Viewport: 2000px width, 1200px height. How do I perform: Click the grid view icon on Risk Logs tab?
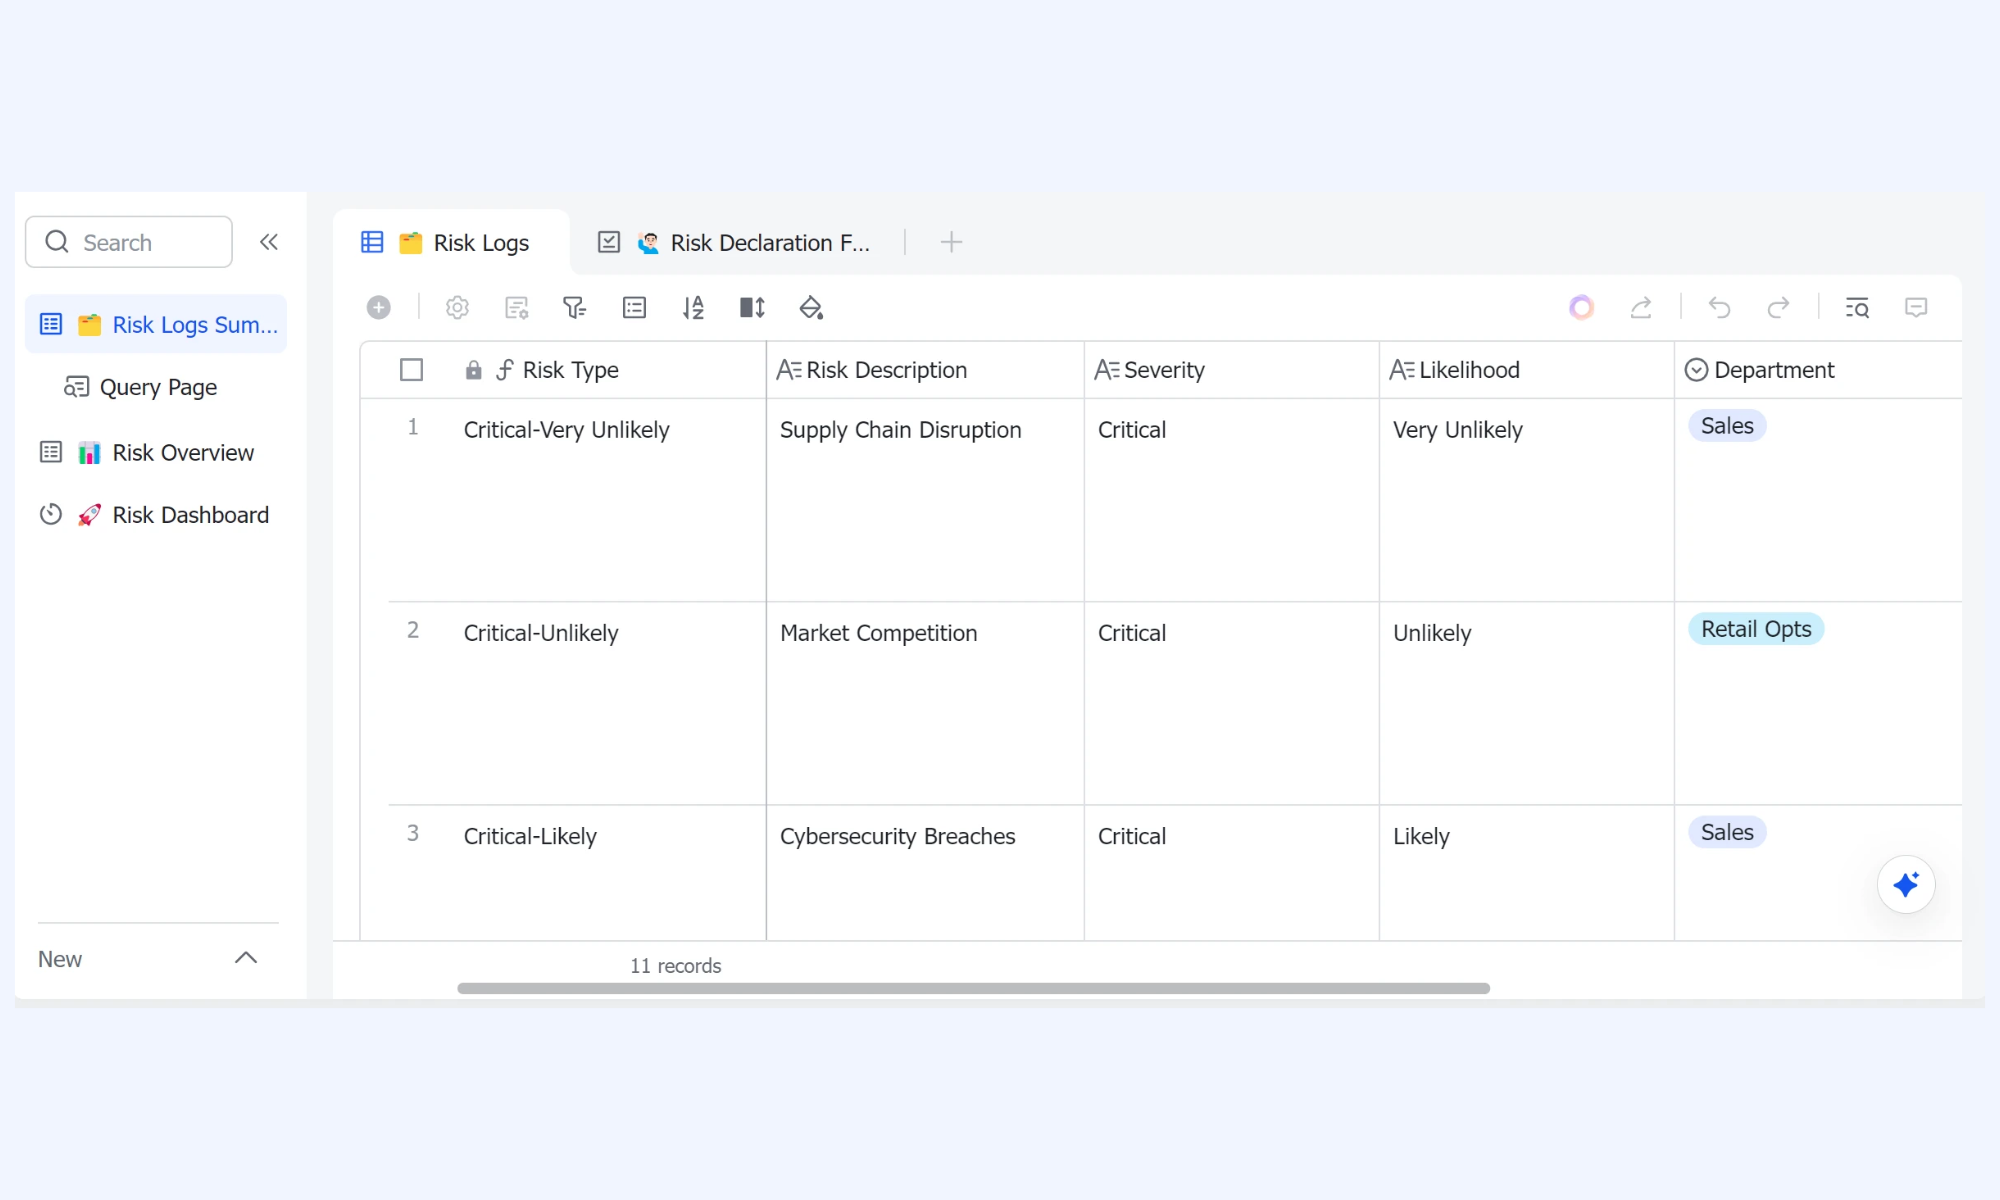(372, 242)
